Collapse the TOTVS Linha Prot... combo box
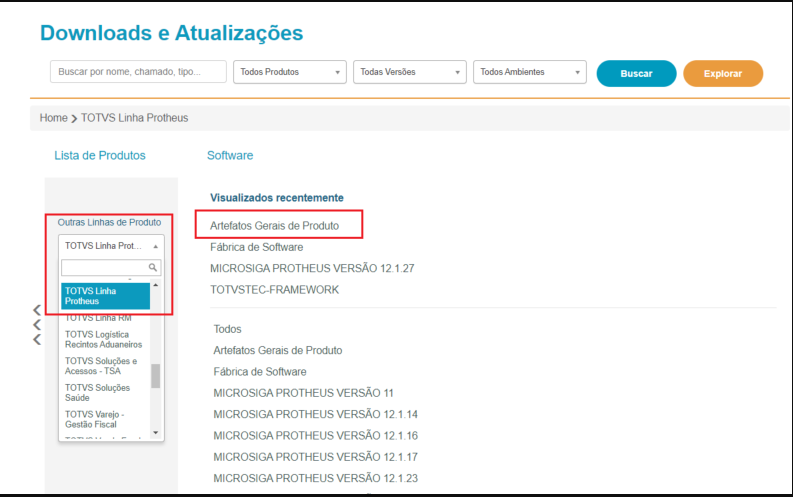 [x=111, y=246]
